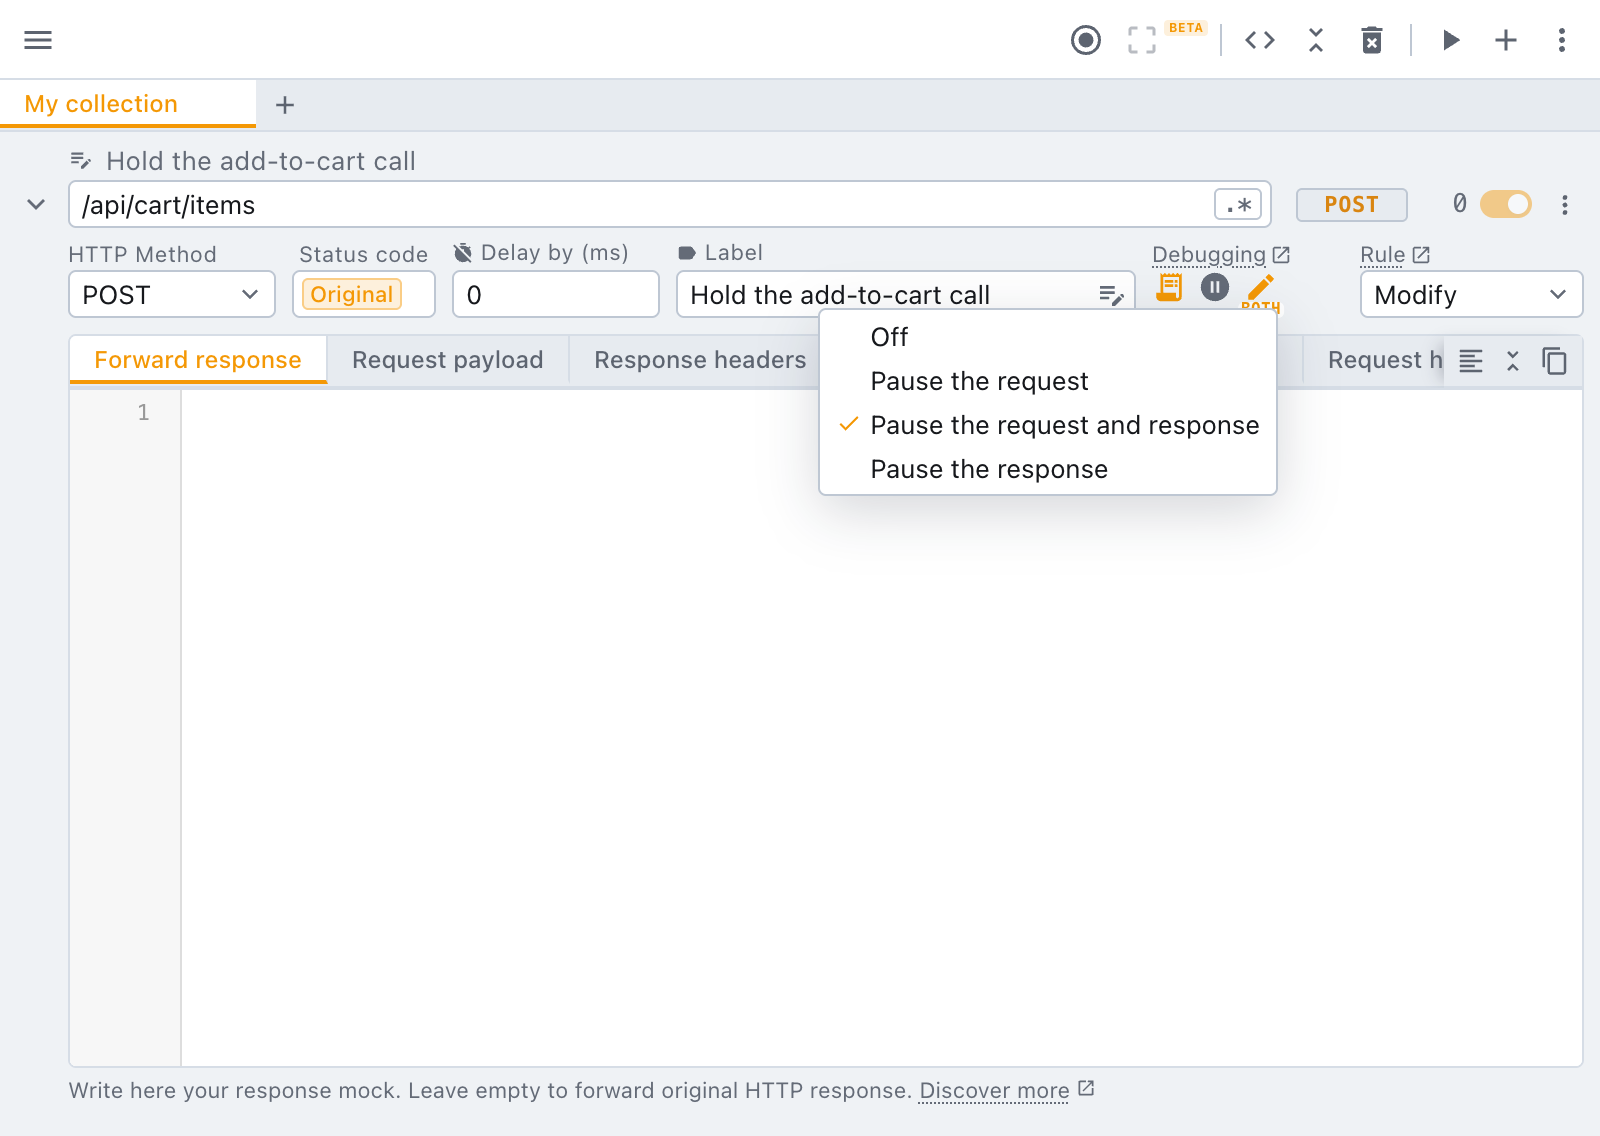Viewport: 1600px width, 1136px height.
Task: Open the code view icon in the top toolbar
Action: pos(1260,40)
